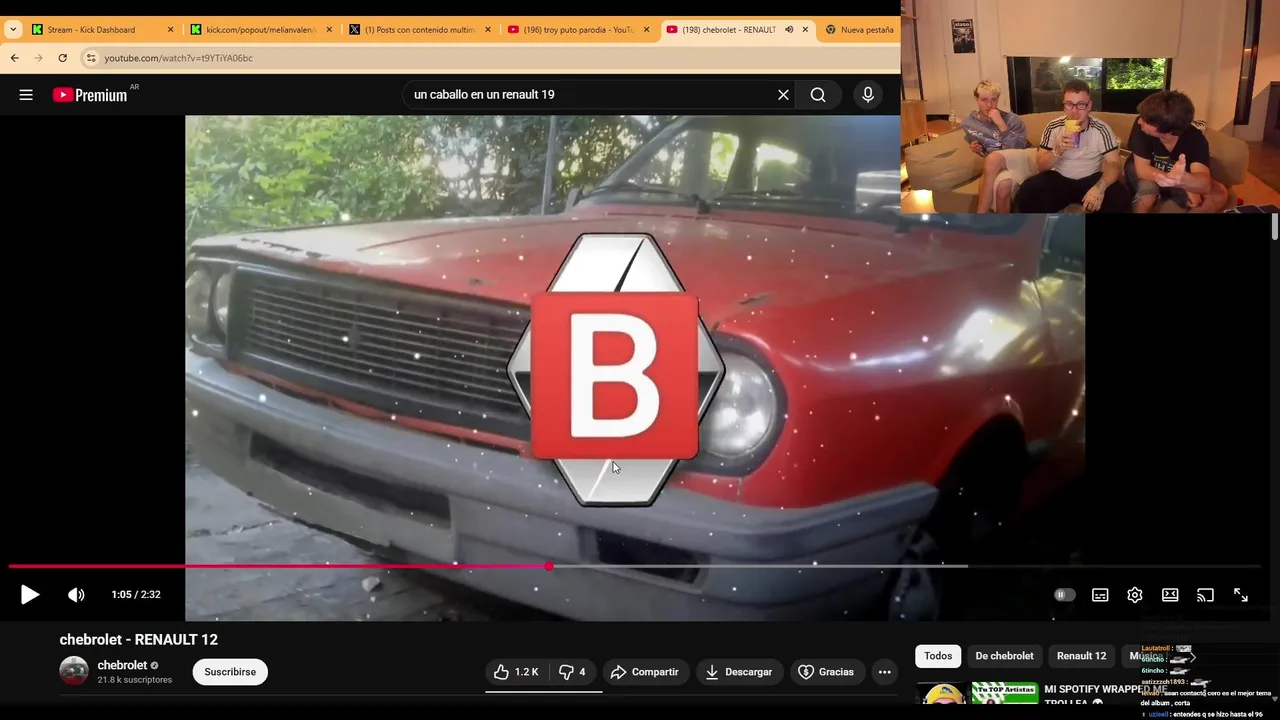The width and height of the screenshot is (1280, 720).
Task: Open the YouTube hamburger guide menu
Action: click(x=26, y=95)
